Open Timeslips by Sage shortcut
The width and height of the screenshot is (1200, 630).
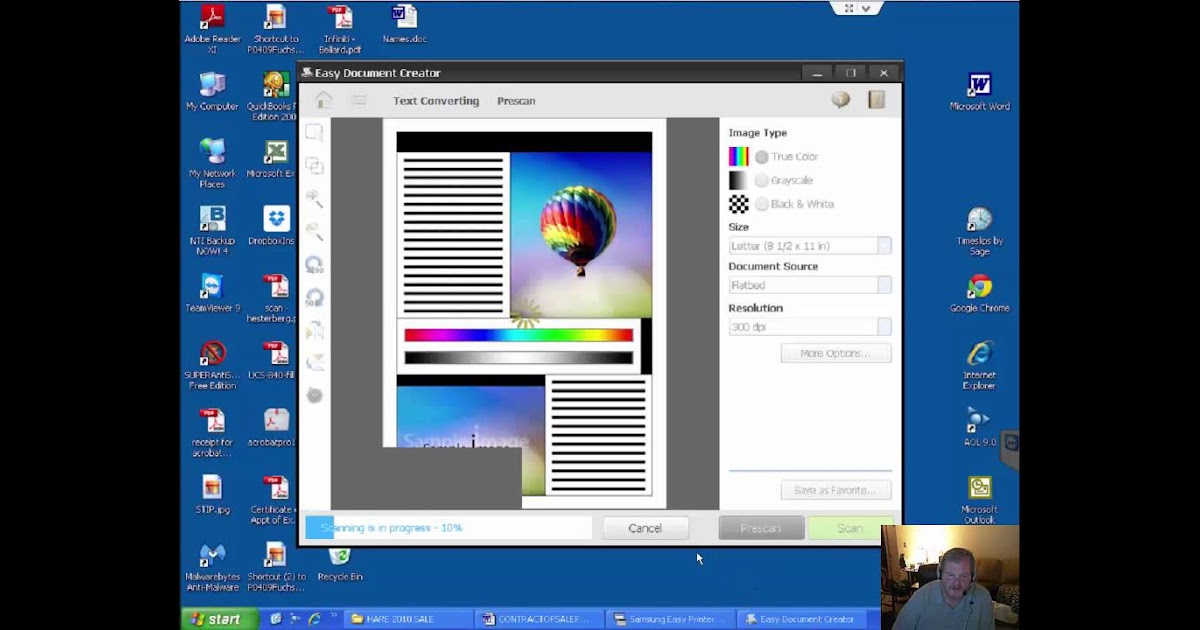coord(979,231)
